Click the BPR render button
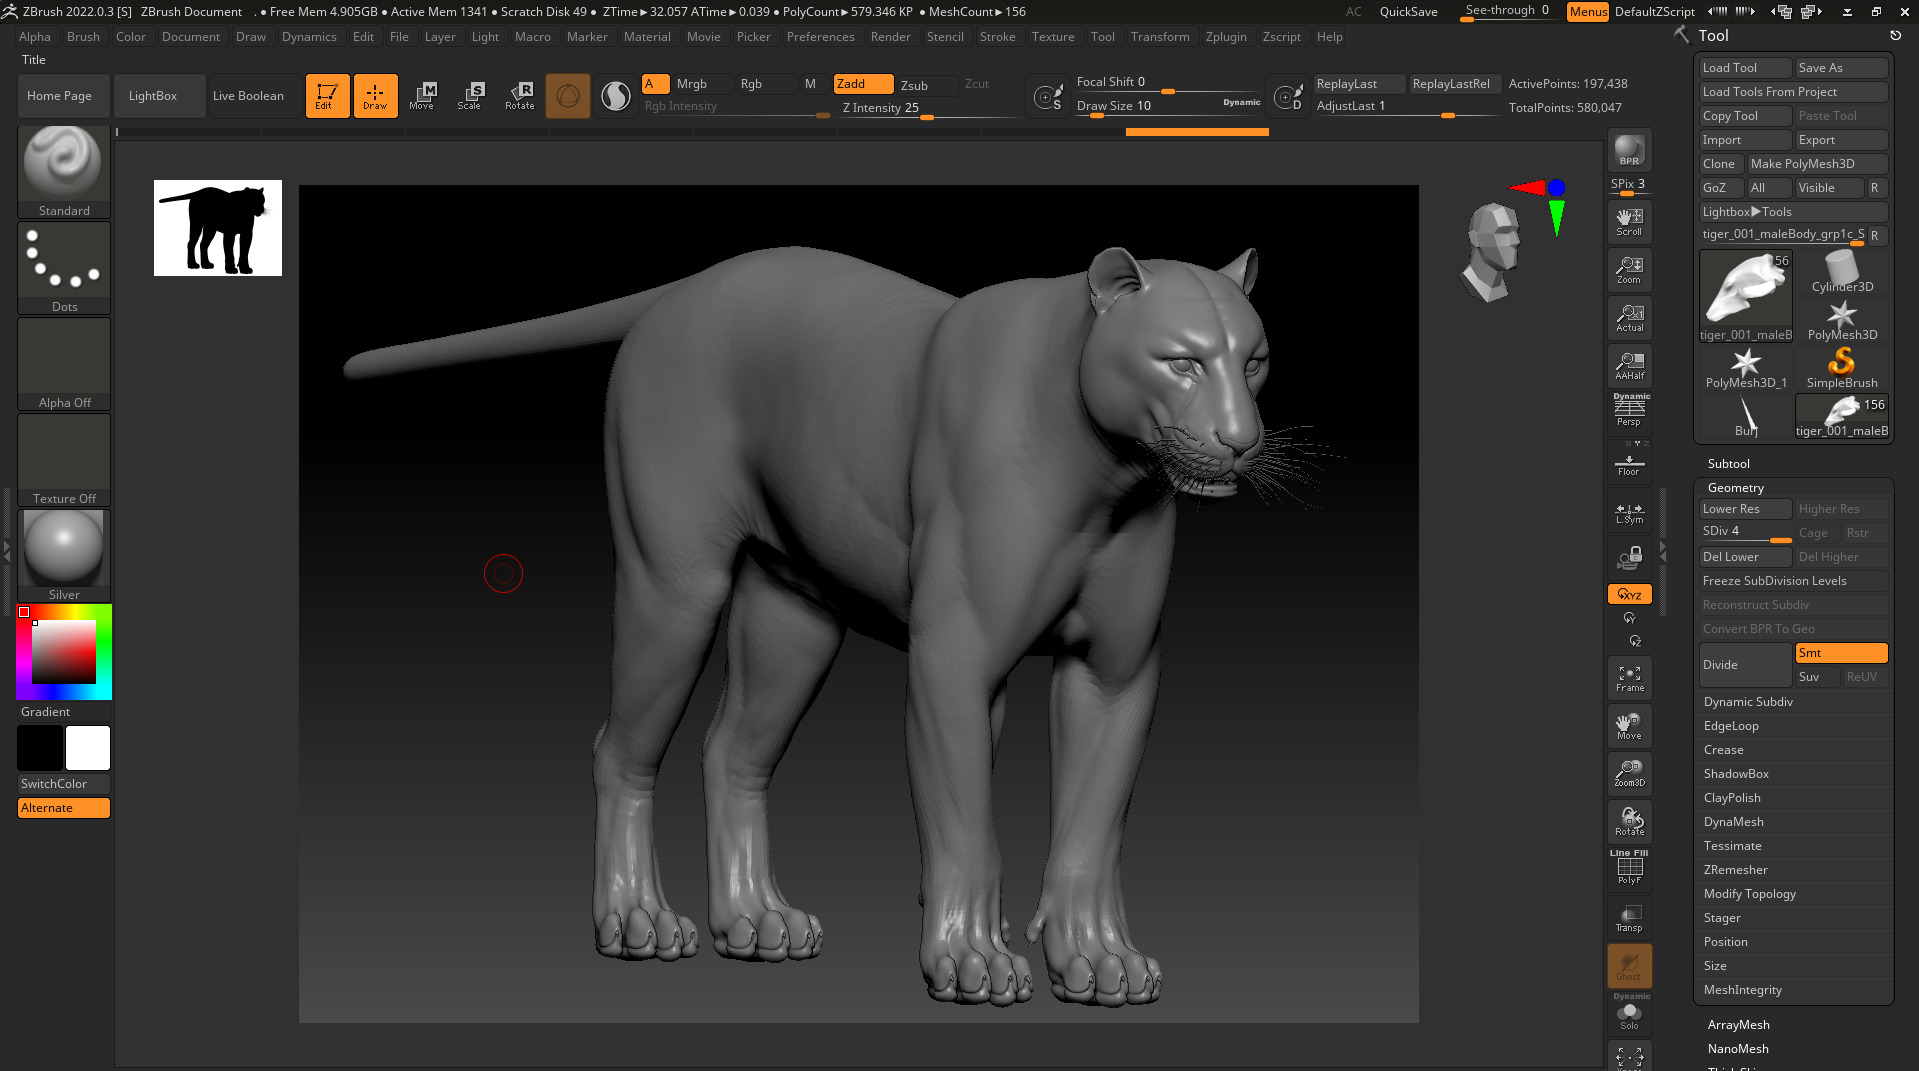Screen dimensions: 1919x1071 tap(1629, 151)
